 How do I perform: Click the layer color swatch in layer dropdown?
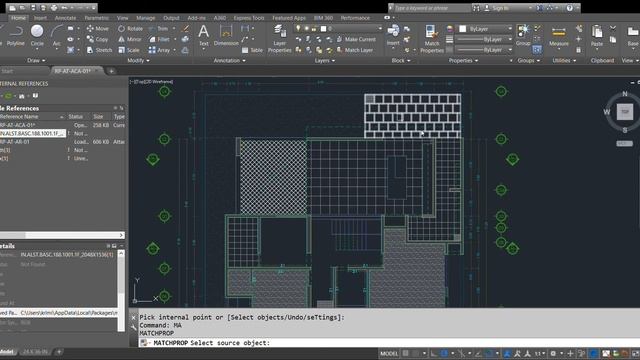323,29
